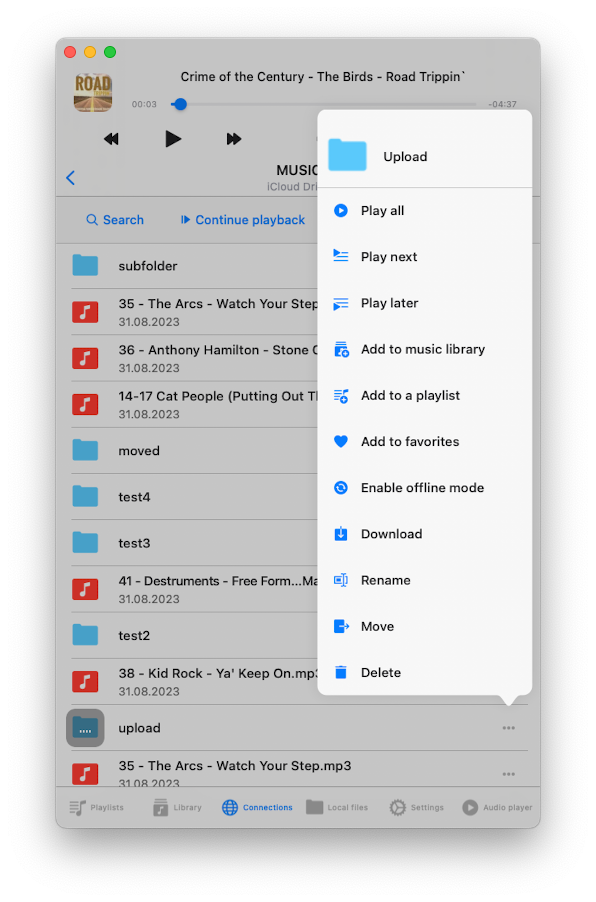Click the playback progress slider knob
This screenshot has width=596, height=902.
point(180,104)
